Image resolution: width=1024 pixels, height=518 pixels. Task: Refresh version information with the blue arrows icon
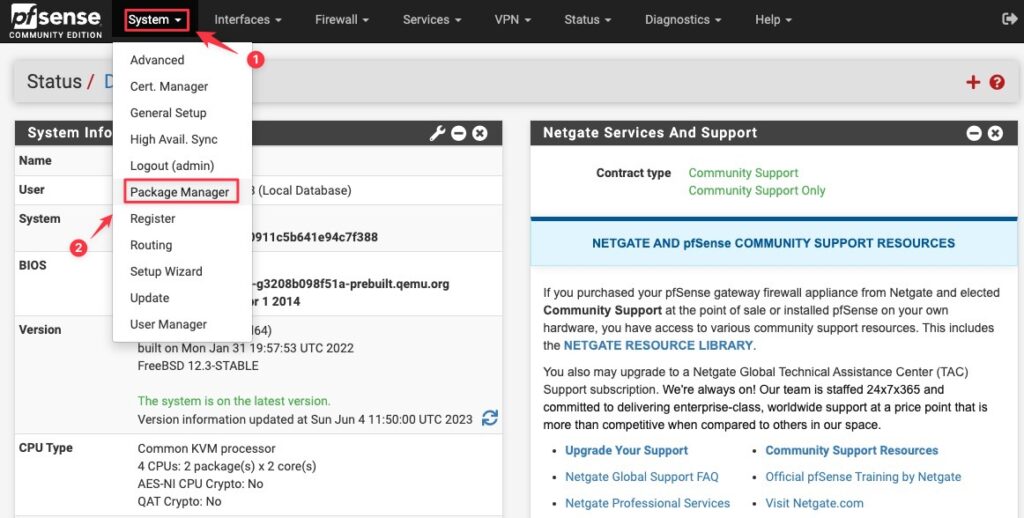coord(490,417)
